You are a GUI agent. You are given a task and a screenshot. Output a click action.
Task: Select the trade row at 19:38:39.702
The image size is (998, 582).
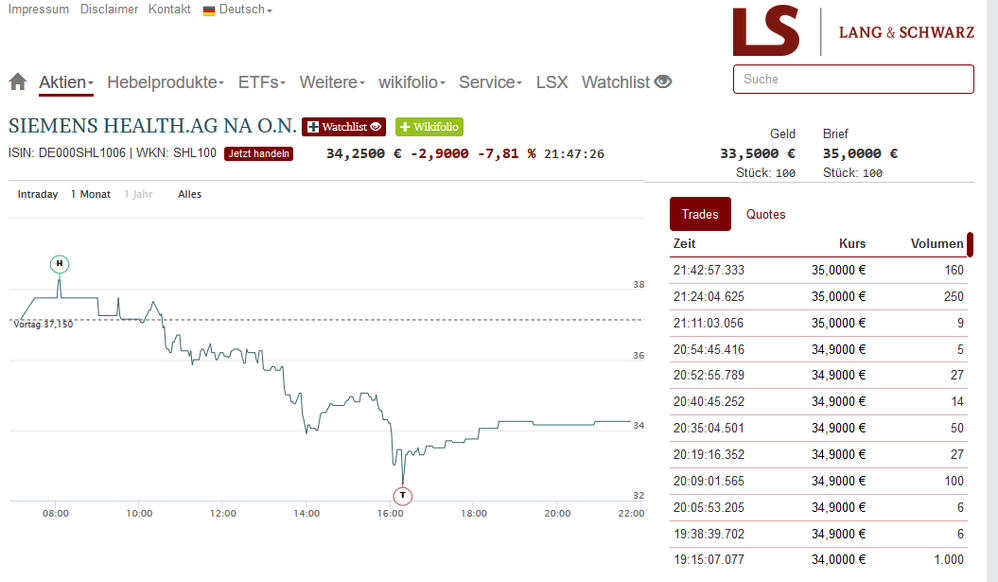[x=819, y=534]
